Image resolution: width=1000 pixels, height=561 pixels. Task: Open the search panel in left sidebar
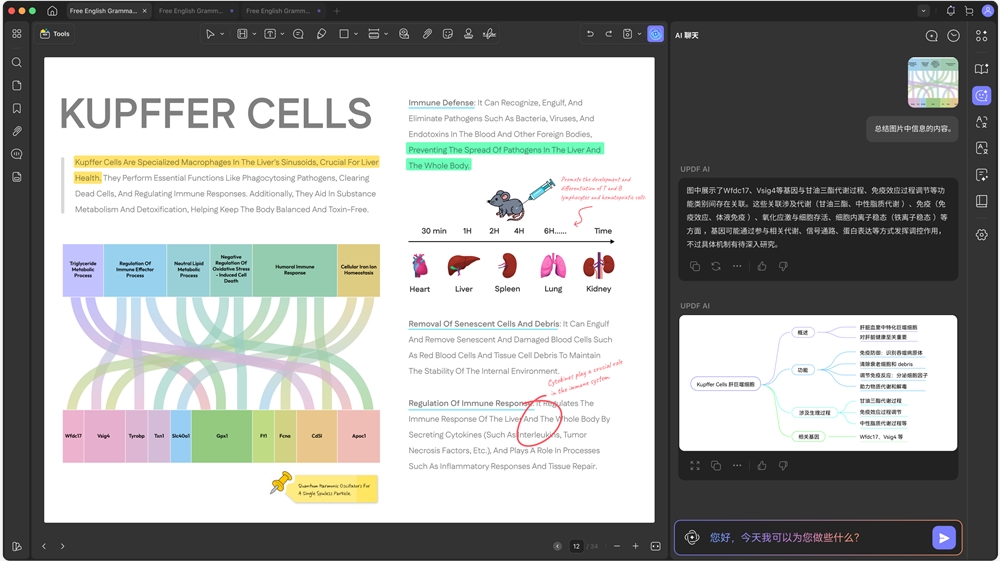click(17, 62)
